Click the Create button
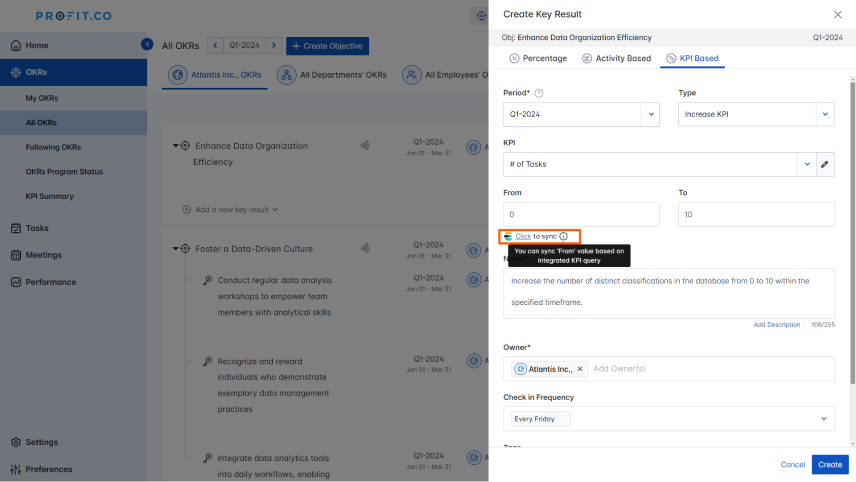This screenshot has height=482, width=856. [830, 465]
